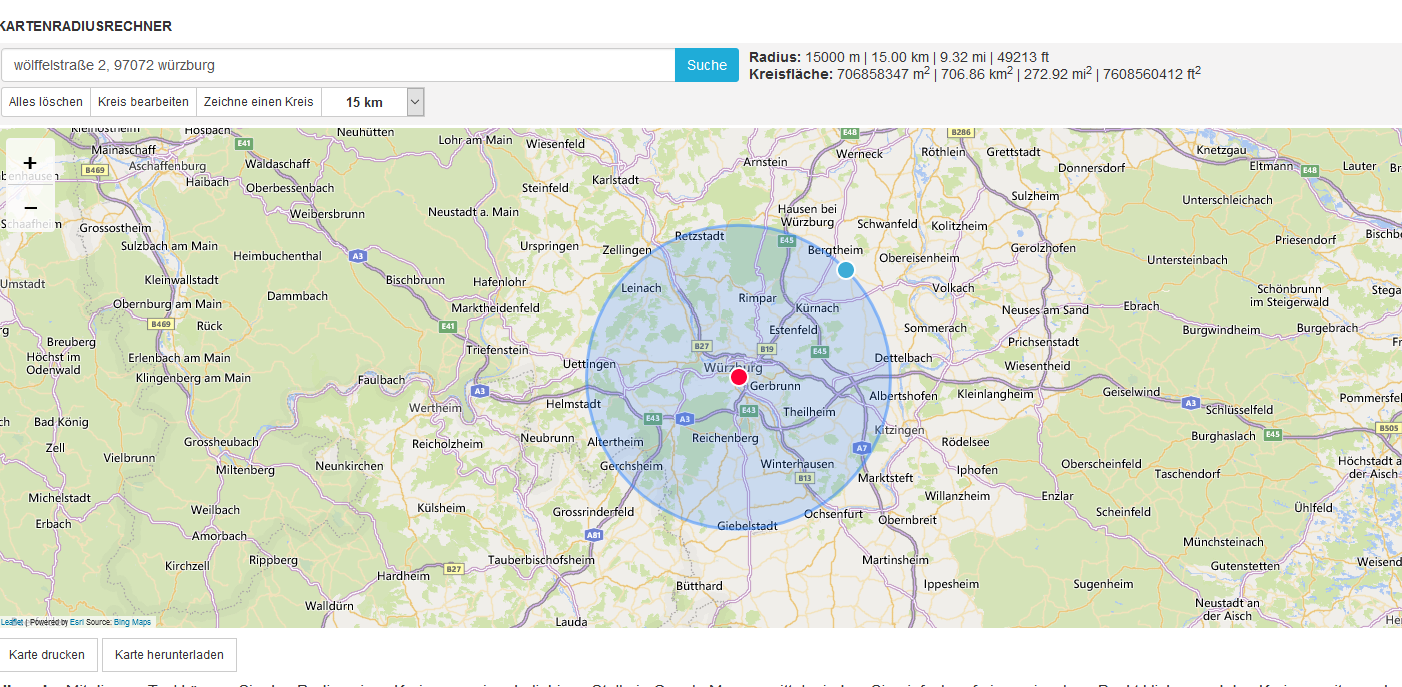Zoom out with the minus button
Screen dimensions: 1402x687
[x=30, y=208]
